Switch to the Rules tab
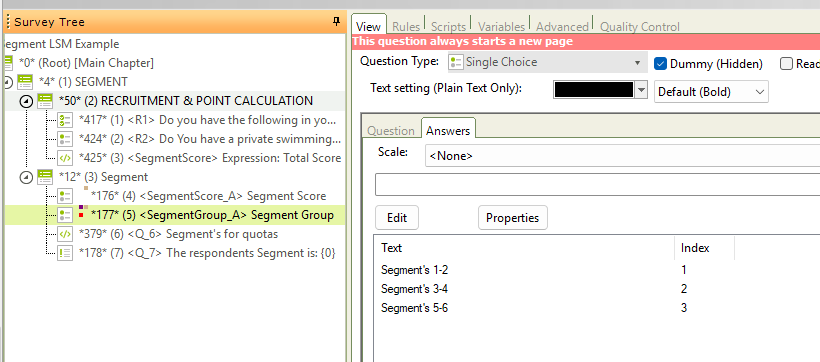This screenshot has height=362, width=820. point(405,26)
